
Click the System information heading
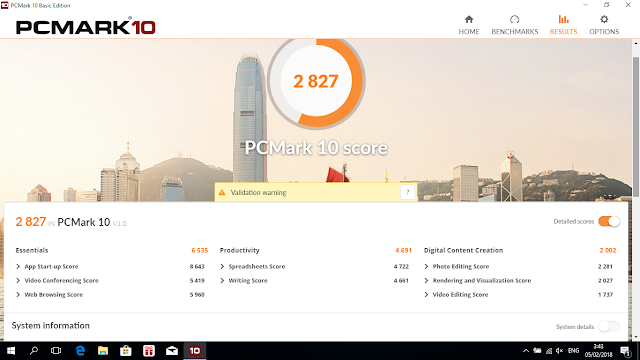[x=51, y=326]
